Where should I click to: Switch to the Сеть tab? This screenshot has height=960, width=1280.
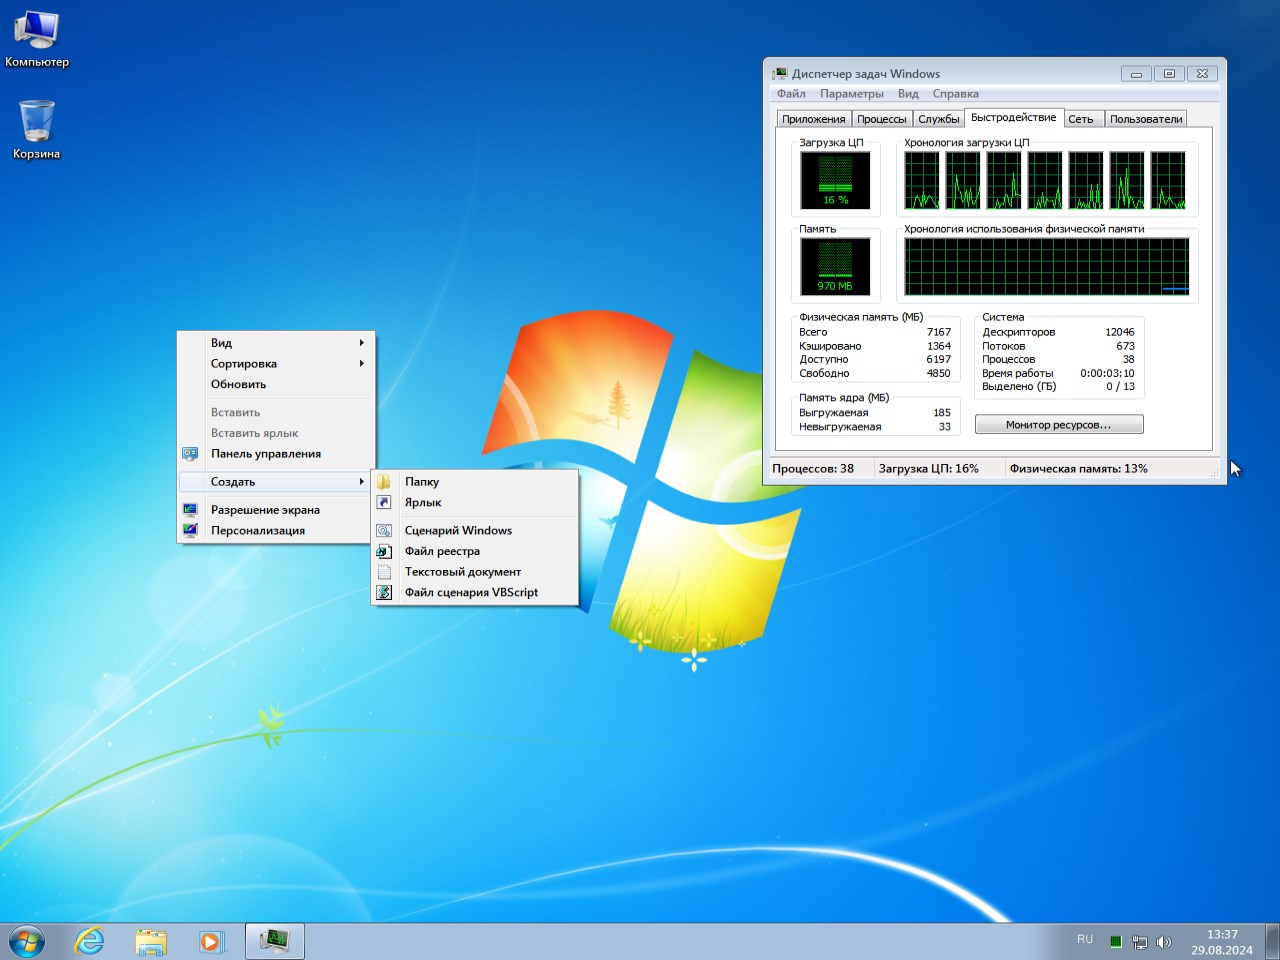[x=1080, y=119]
